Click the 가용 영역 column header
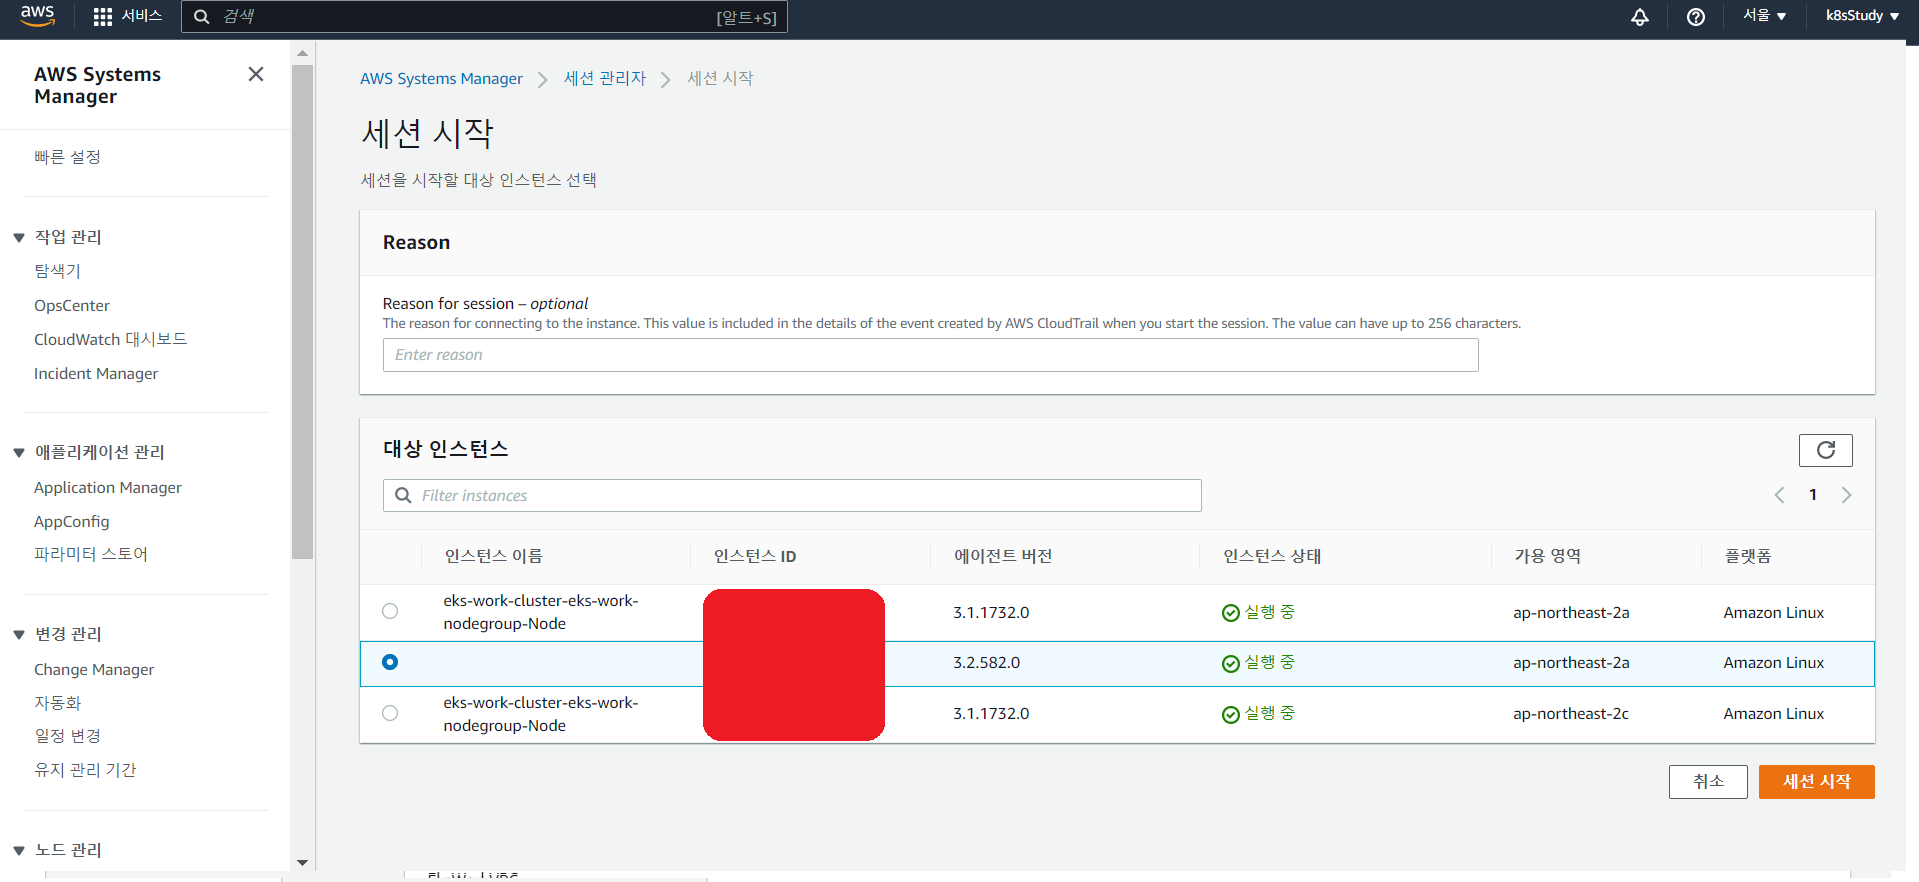The height and width of the screenshot is (882, 1919). point(1547,556)
